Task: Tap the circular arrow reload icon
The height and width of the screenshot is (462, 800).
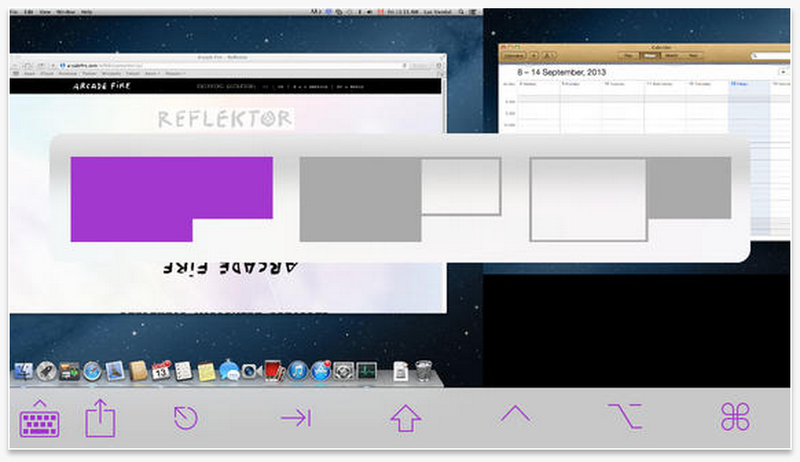Action: click(x=185, y=418)
